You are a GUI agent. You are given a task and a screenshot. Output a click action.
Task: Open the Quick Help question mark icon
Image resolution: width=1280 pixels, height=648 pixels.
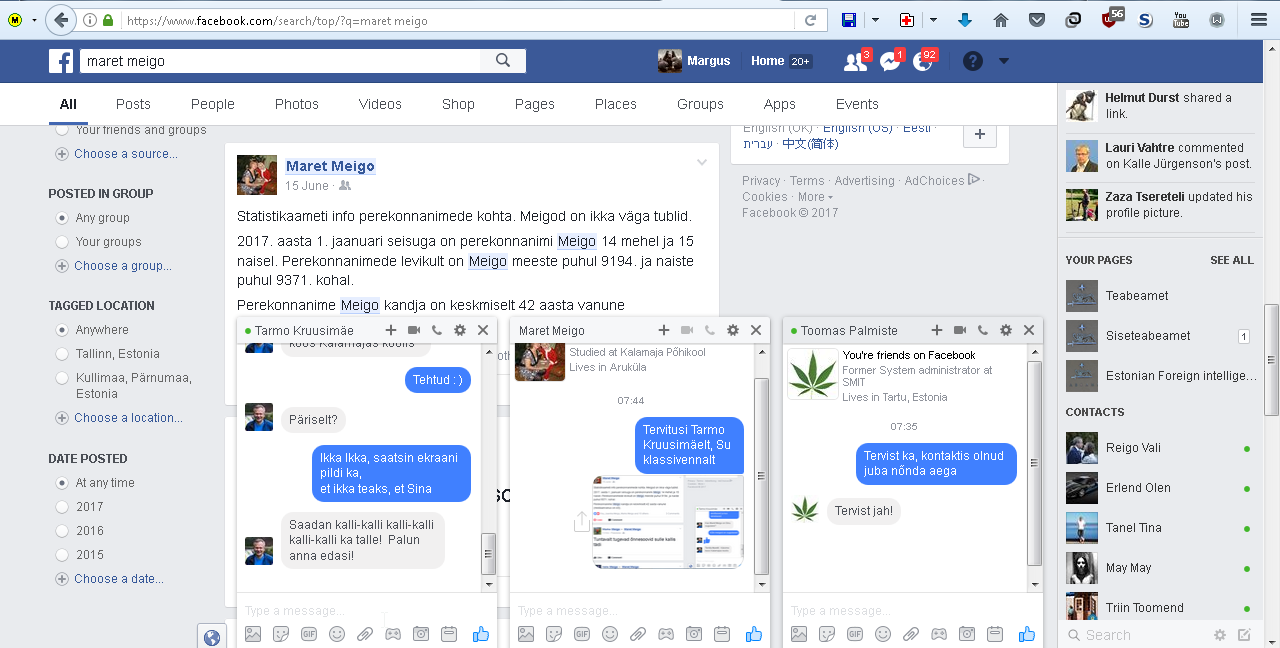pos(972,61)
